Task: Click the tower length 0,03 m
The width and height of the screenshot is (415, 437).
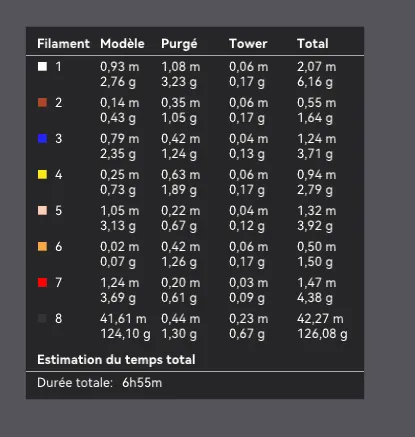Action: [249, 283]
